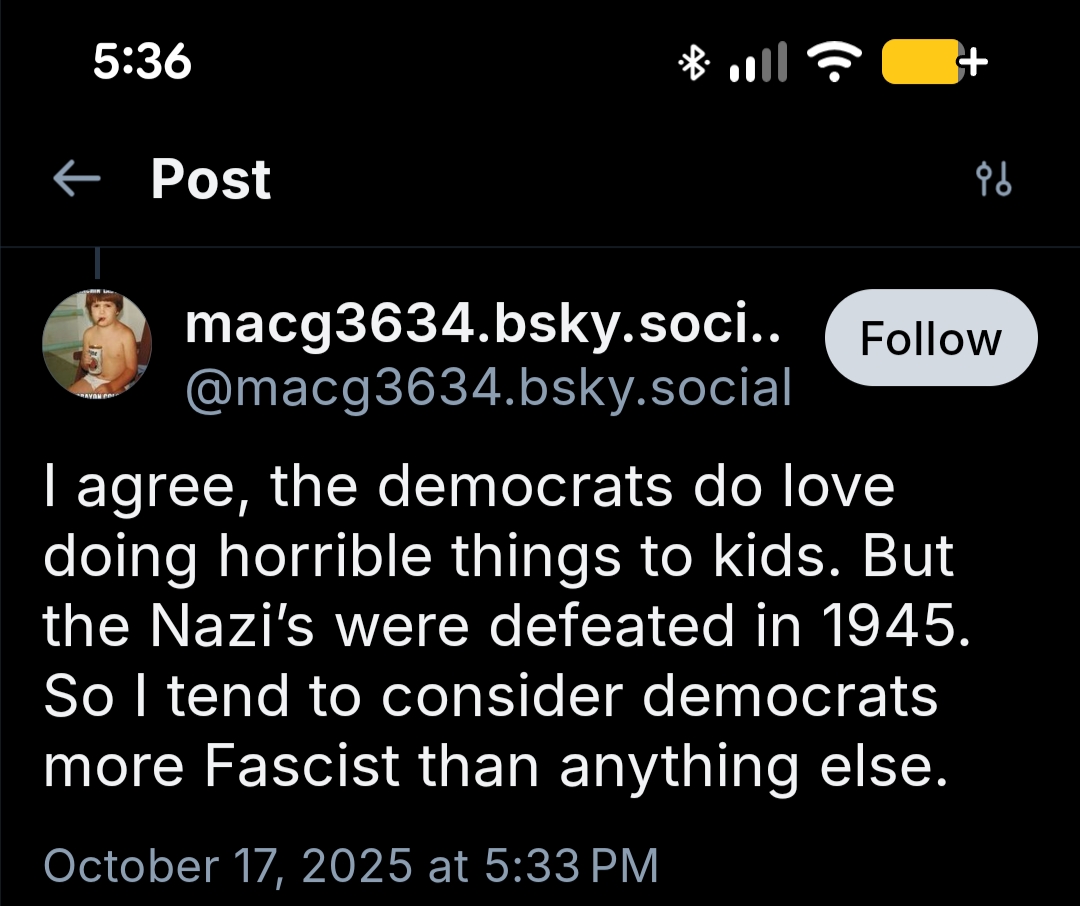Image resolution: width=1080 pixels, height=906 pixels.
Task: Tap the "Post" header title
Action: (210, 180)
